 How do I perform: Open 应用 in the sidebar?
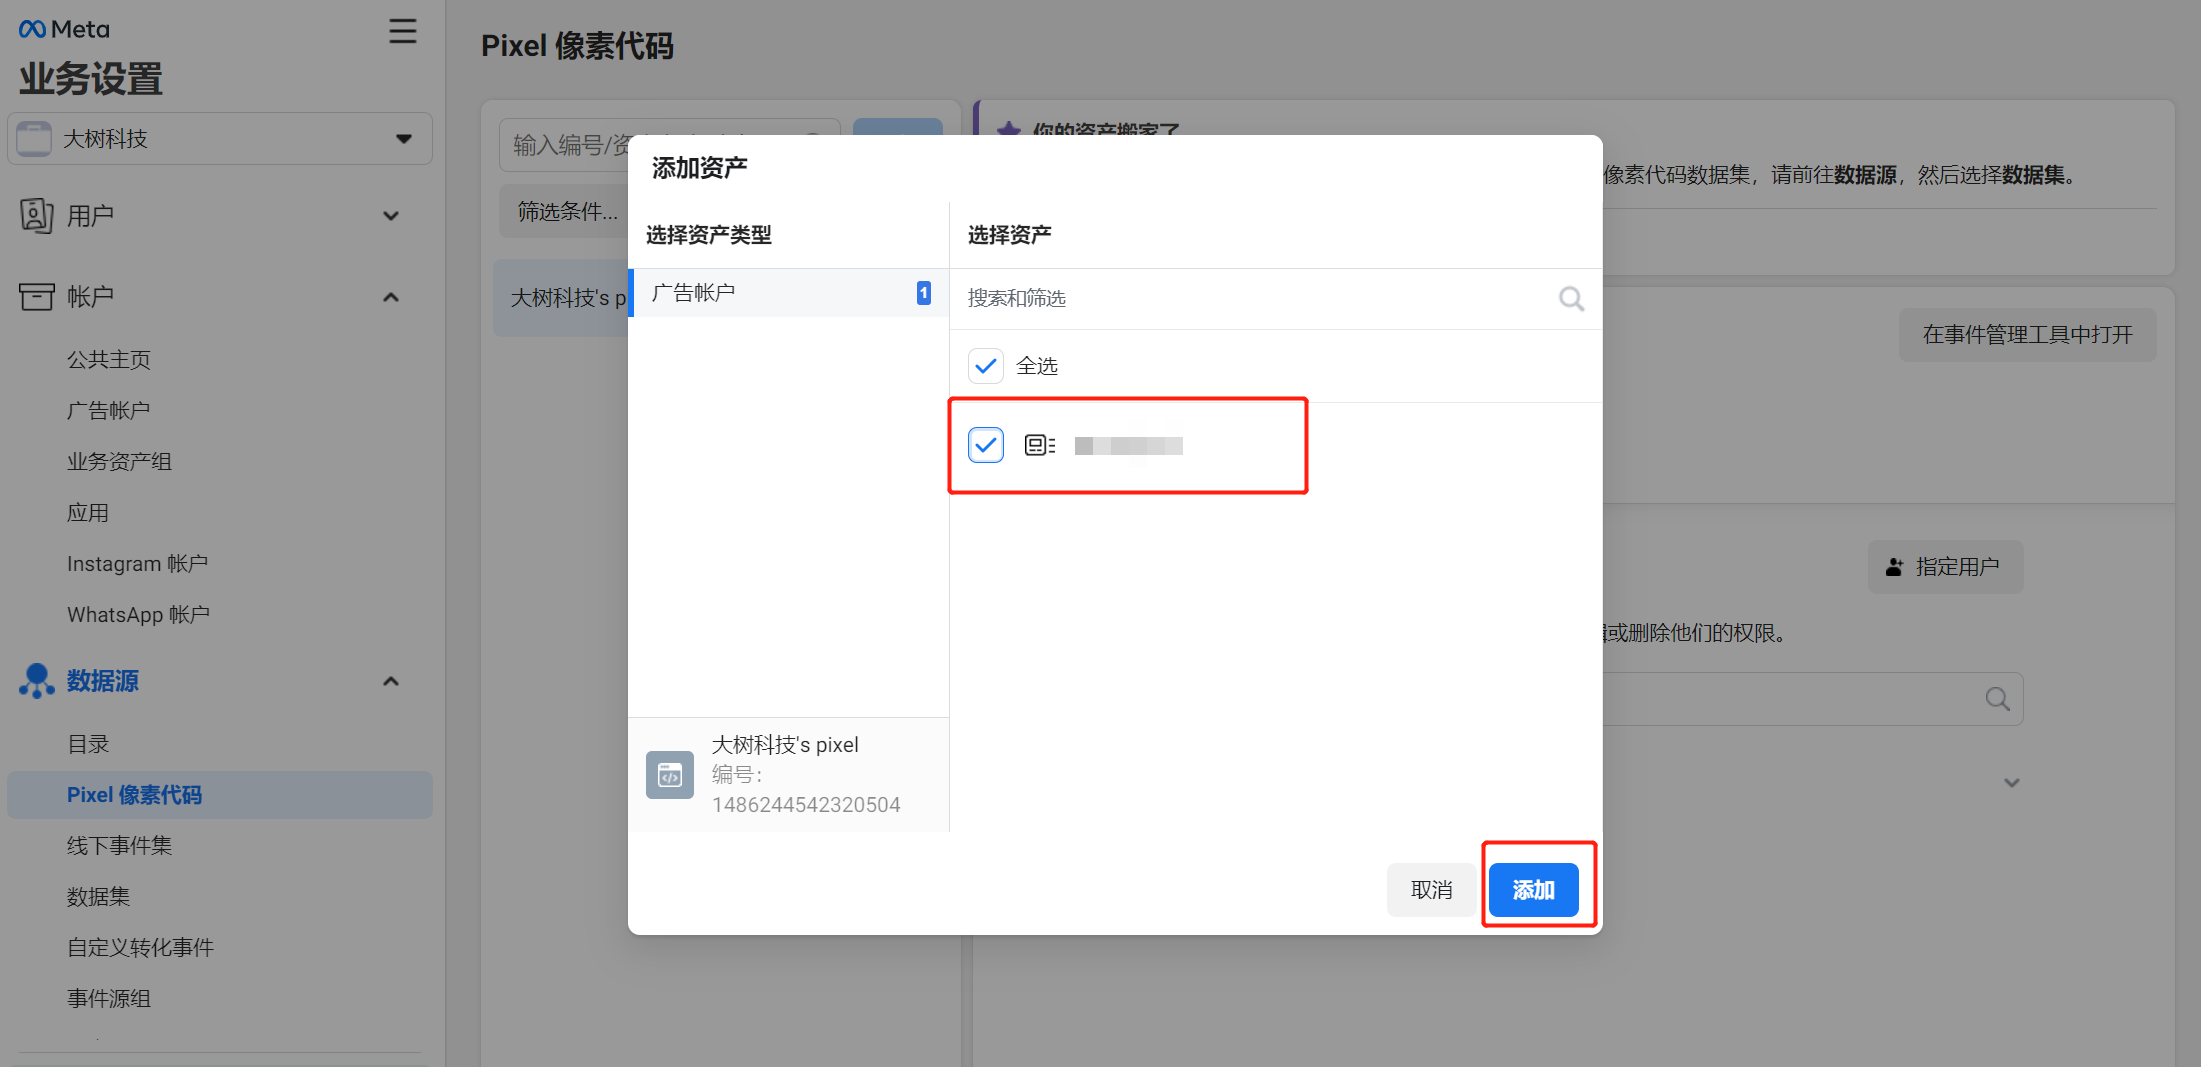pyautogui.click(x=88, y=512)
